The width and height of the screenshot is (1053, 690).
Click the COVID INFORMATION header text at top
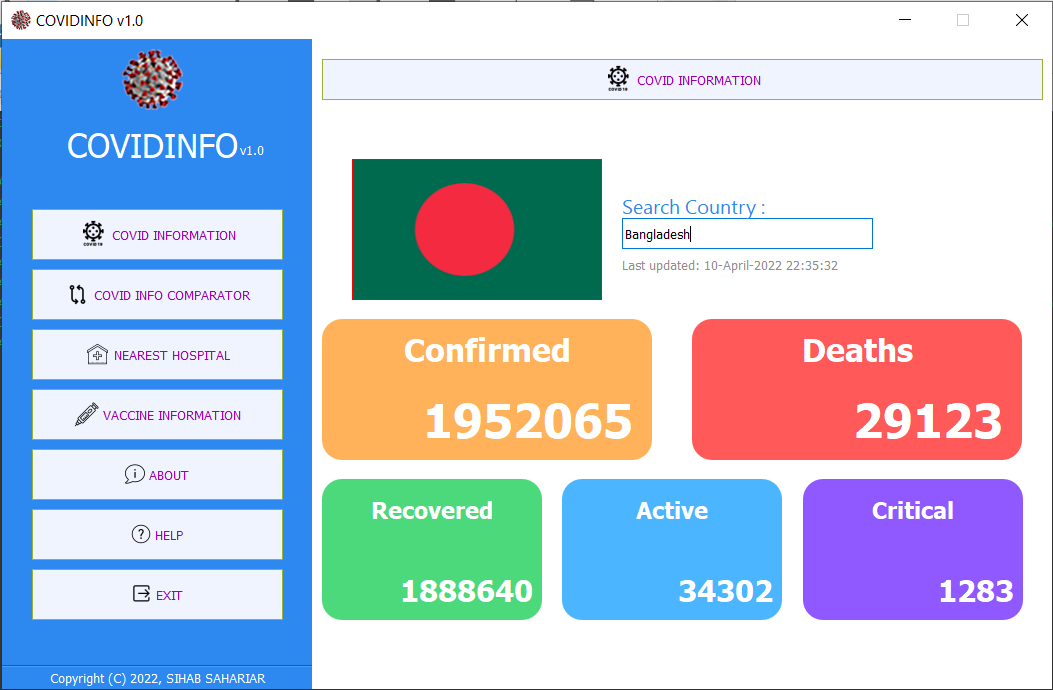click(x=699, y=81)
